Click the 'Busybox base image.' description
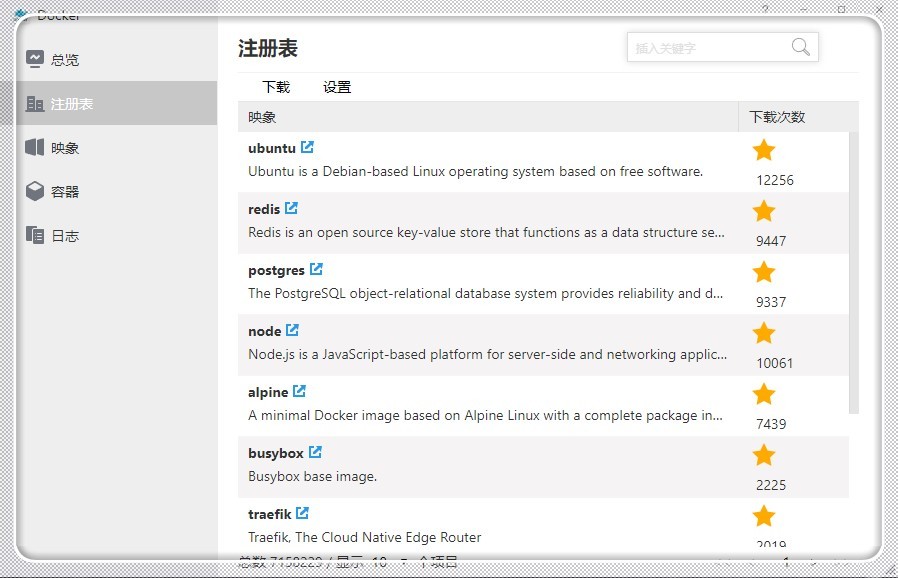The image size is (898, 578). 313,477
